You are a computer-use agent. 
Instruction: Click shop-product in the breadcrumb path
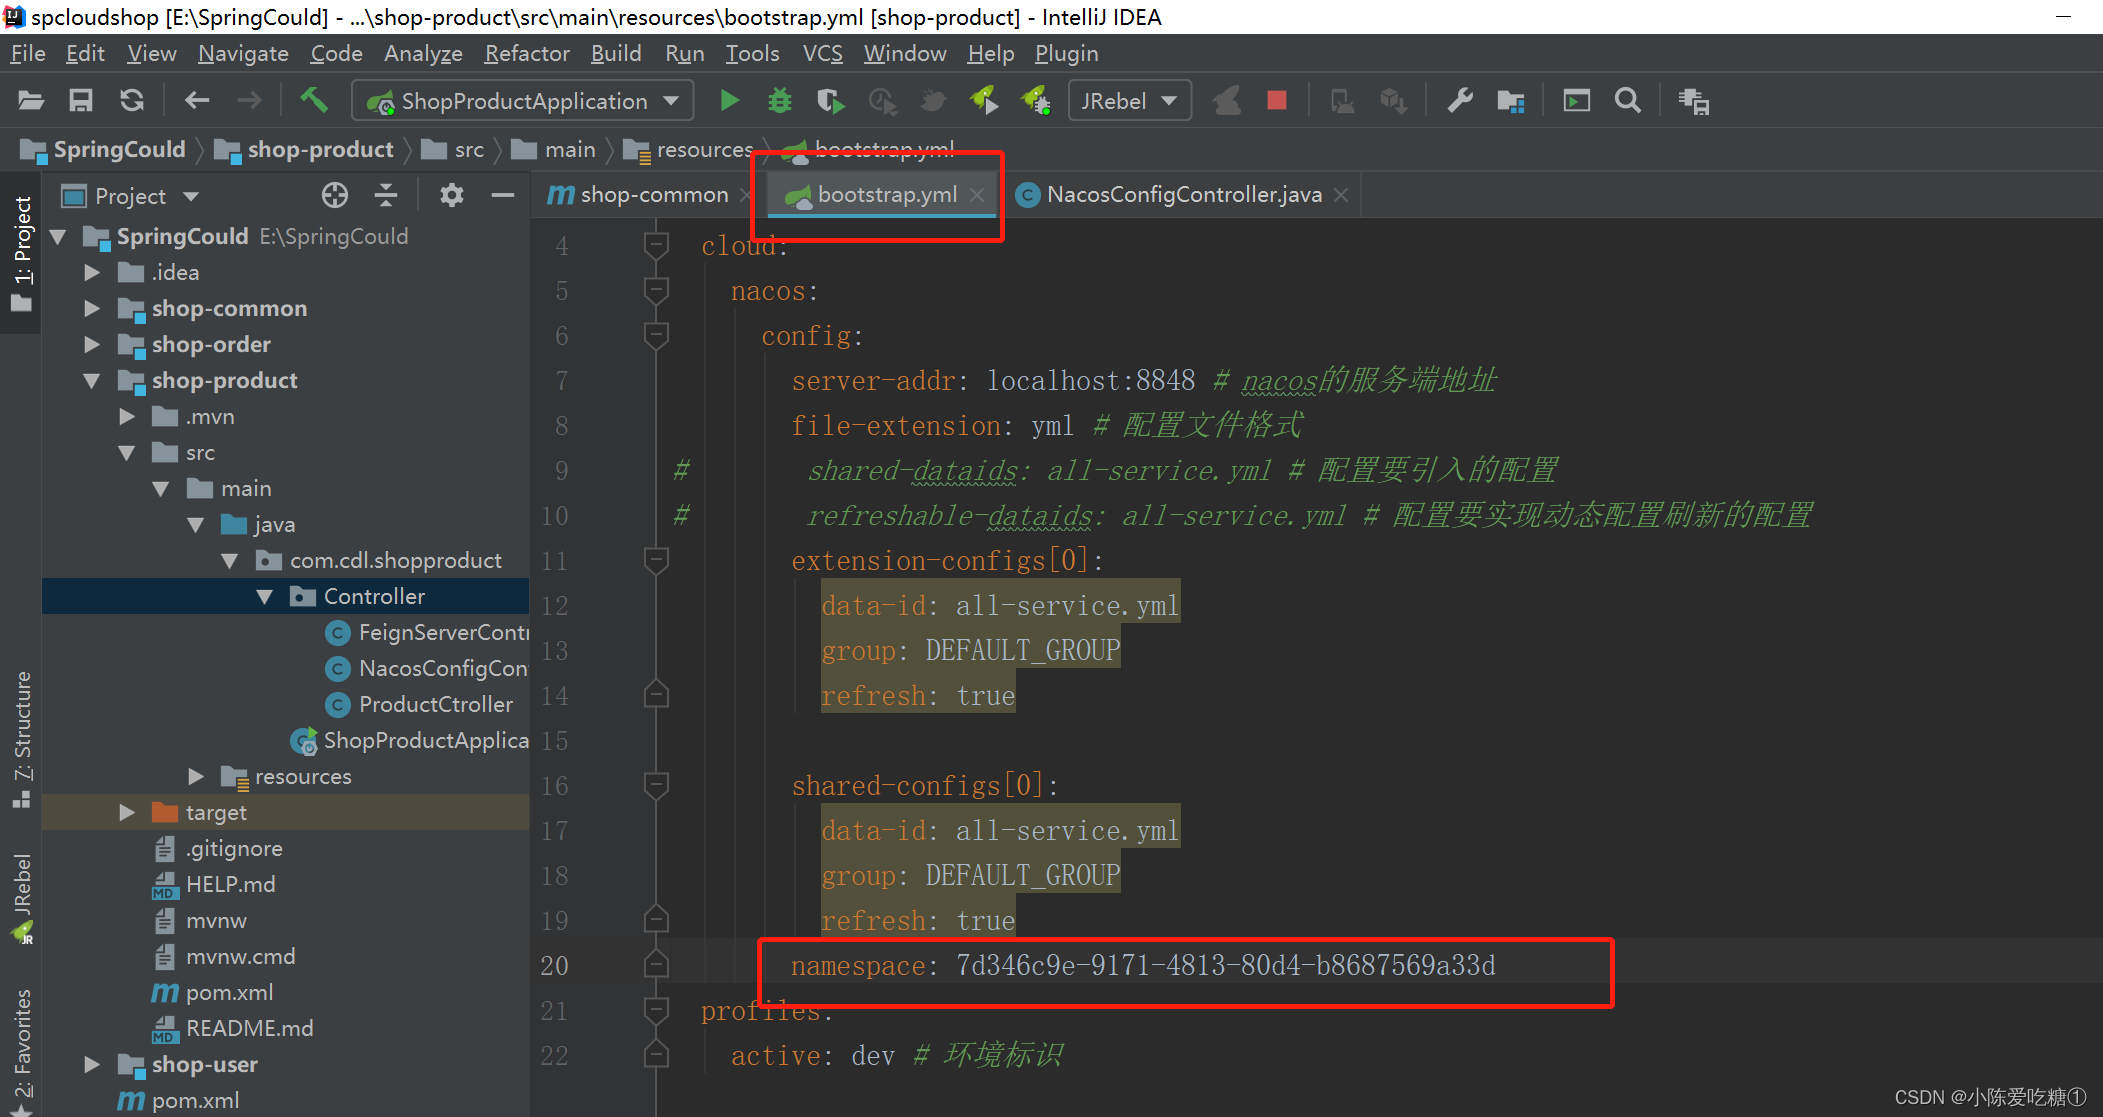point(320,150)
